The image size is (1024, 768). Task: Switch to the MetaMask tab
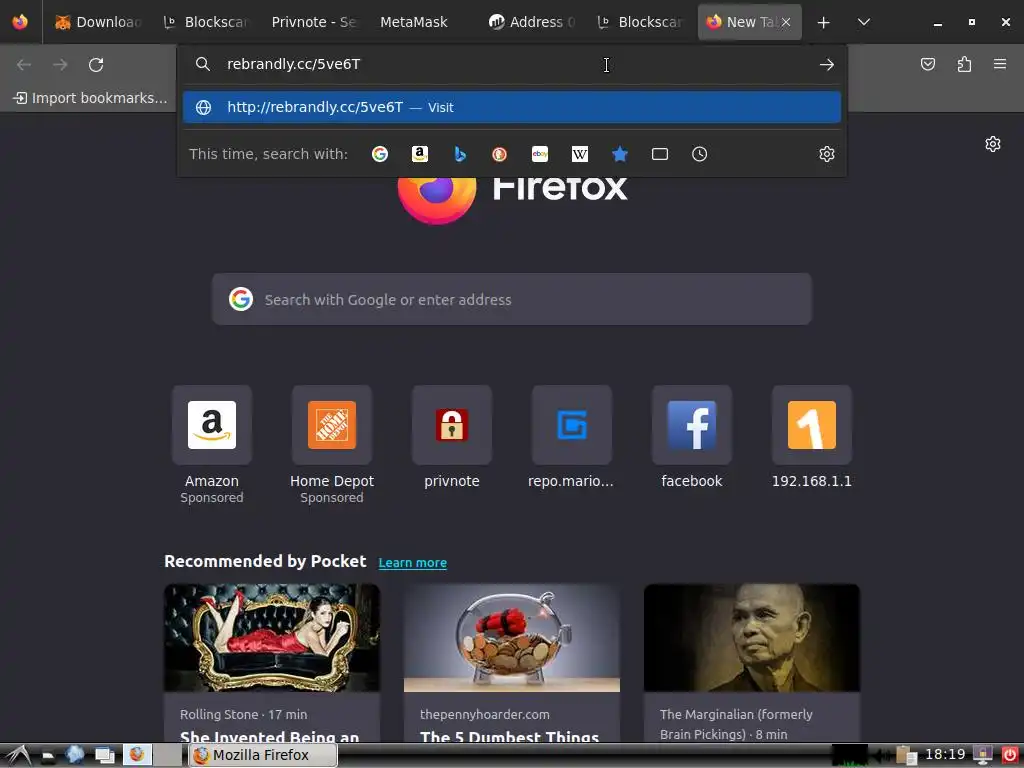pyautogui.click(x=423, y=22)
